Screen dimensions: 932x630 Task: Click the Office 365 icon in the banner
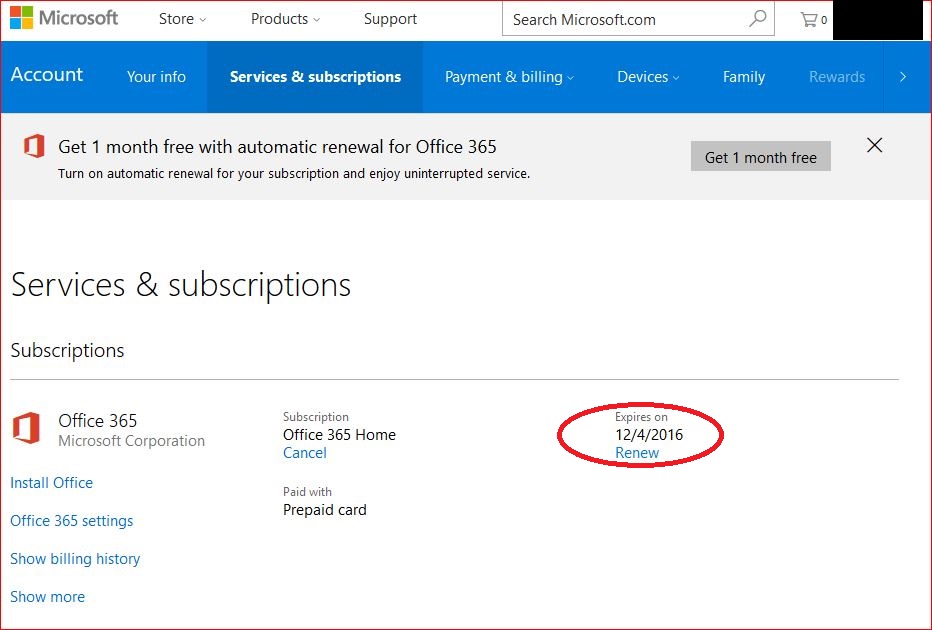click(33, 147)
